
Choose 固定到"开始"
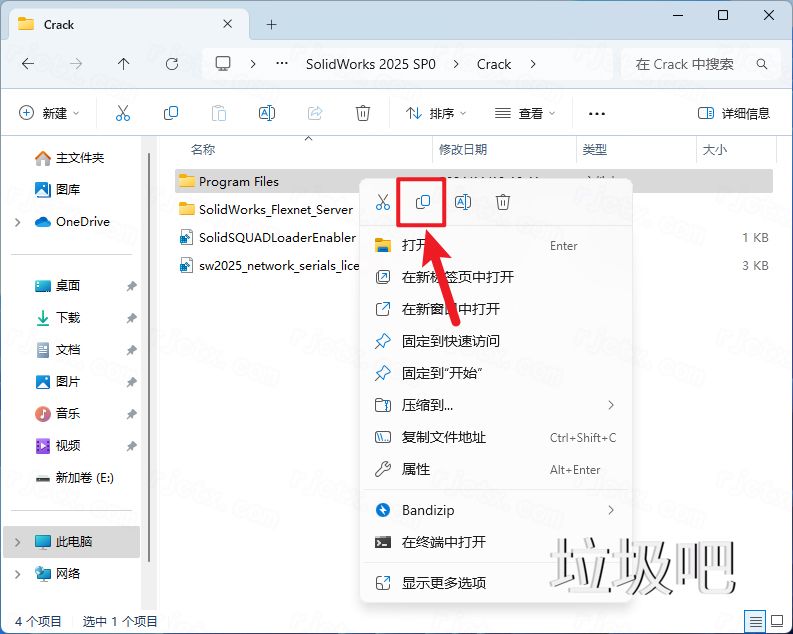[496, 373]
